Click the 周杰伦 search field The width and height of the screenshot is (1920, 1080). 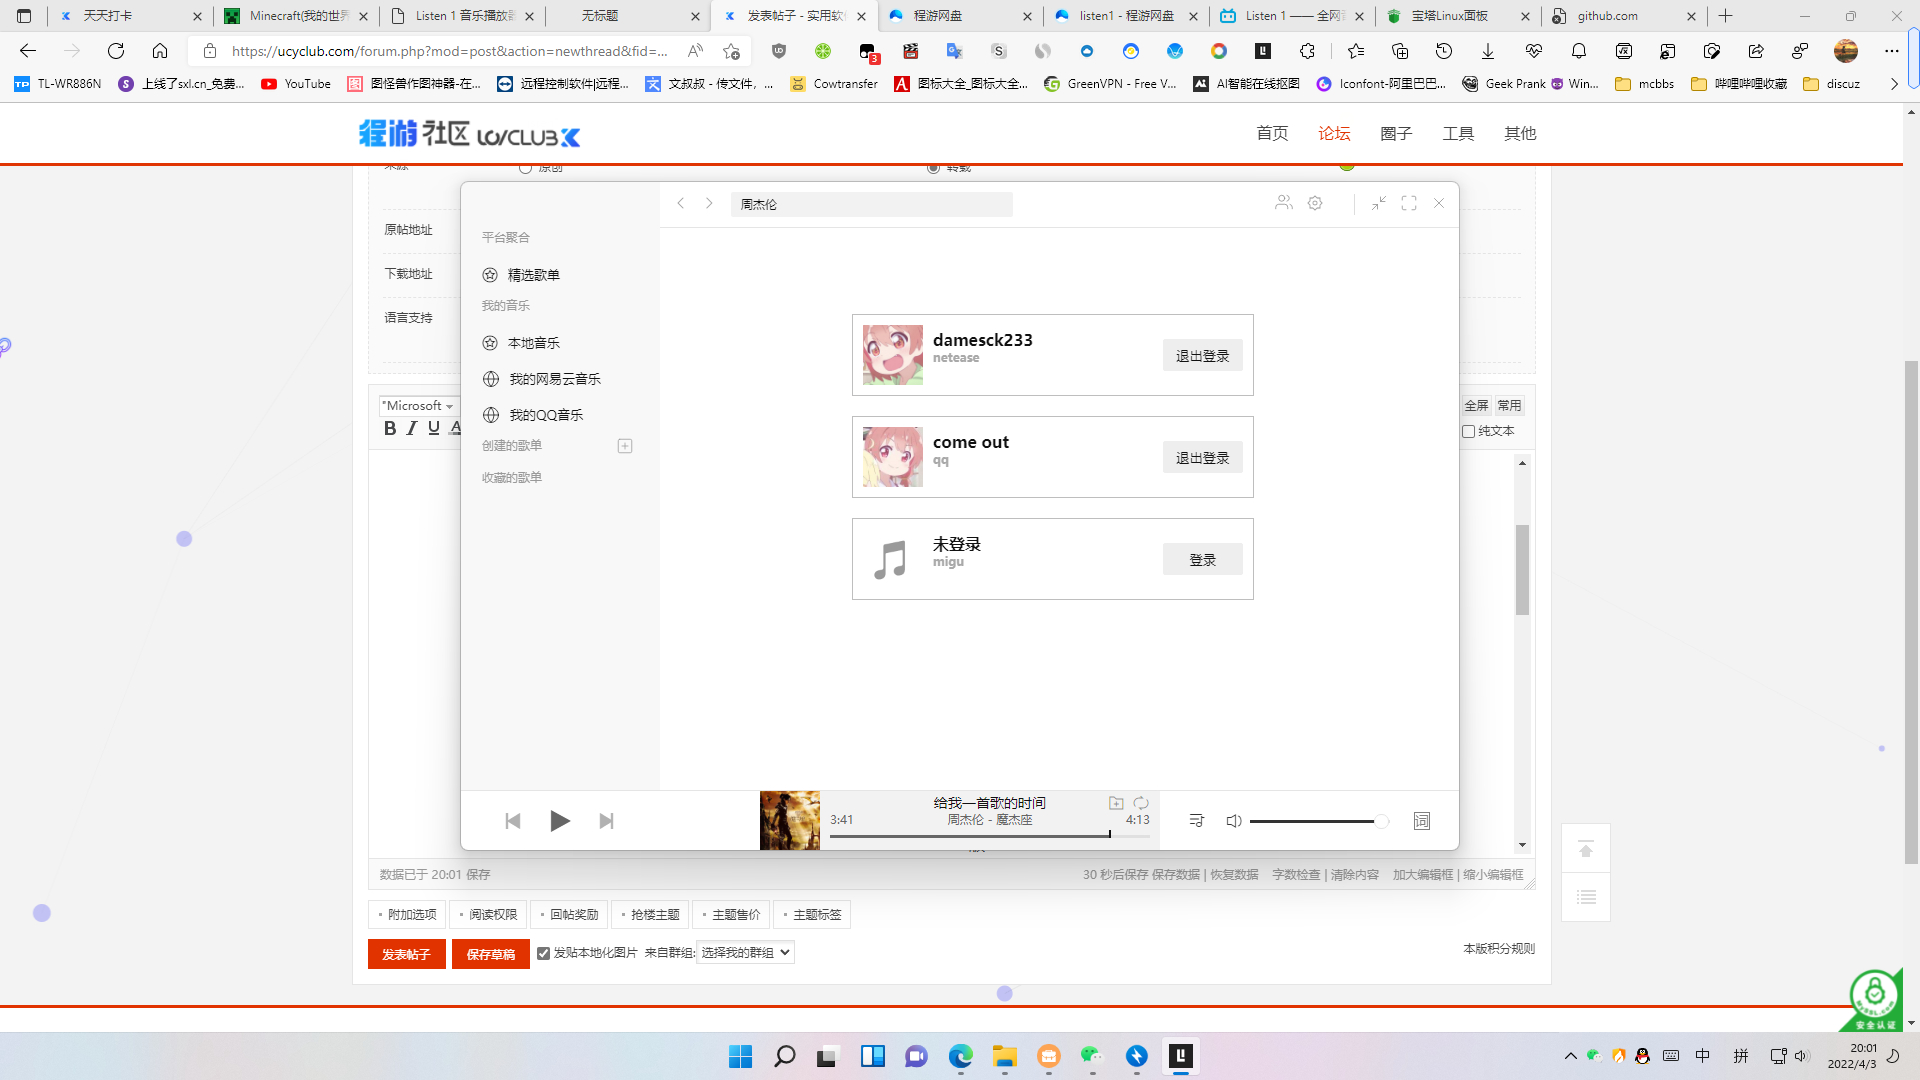click(x=871, y=204)
